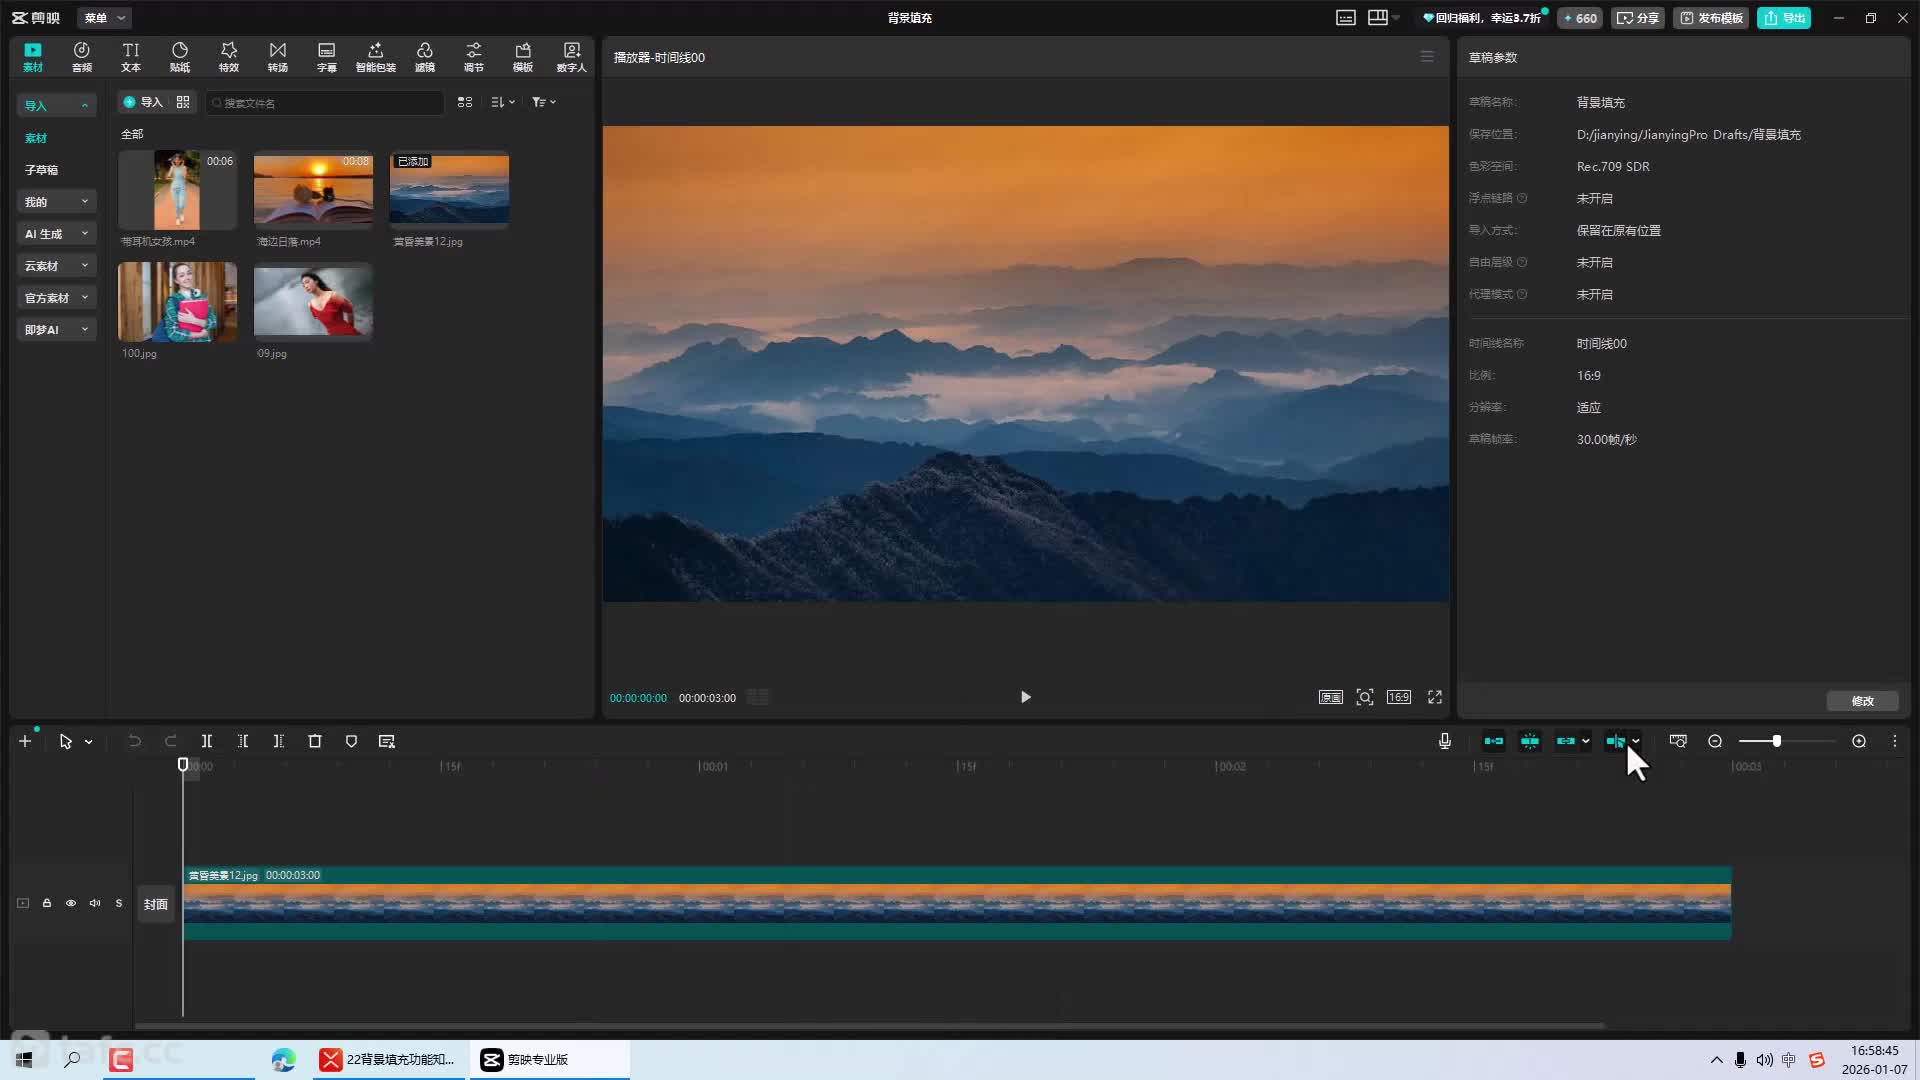Viewport: 1920px width, 1080px height.
Task: Click the fullscreen preview icon
Action: pyautogui.click(x=1434, y=697)
